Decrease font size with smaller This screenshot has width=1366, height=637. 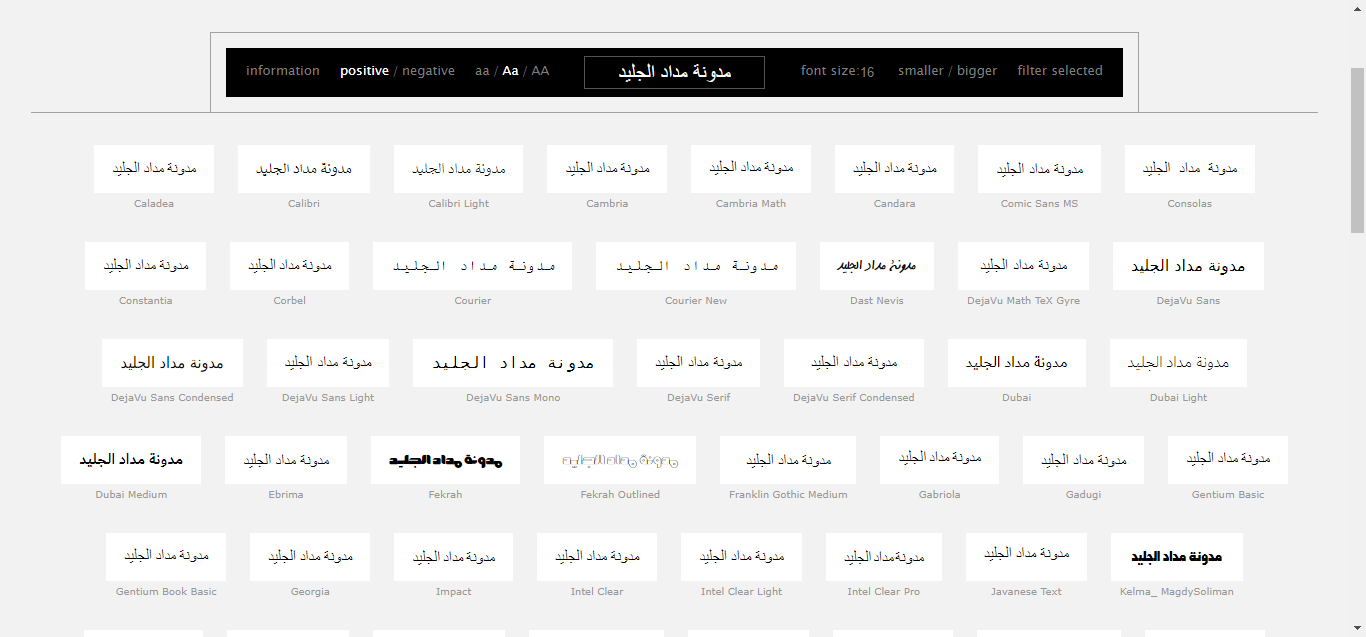coord(920,71)
